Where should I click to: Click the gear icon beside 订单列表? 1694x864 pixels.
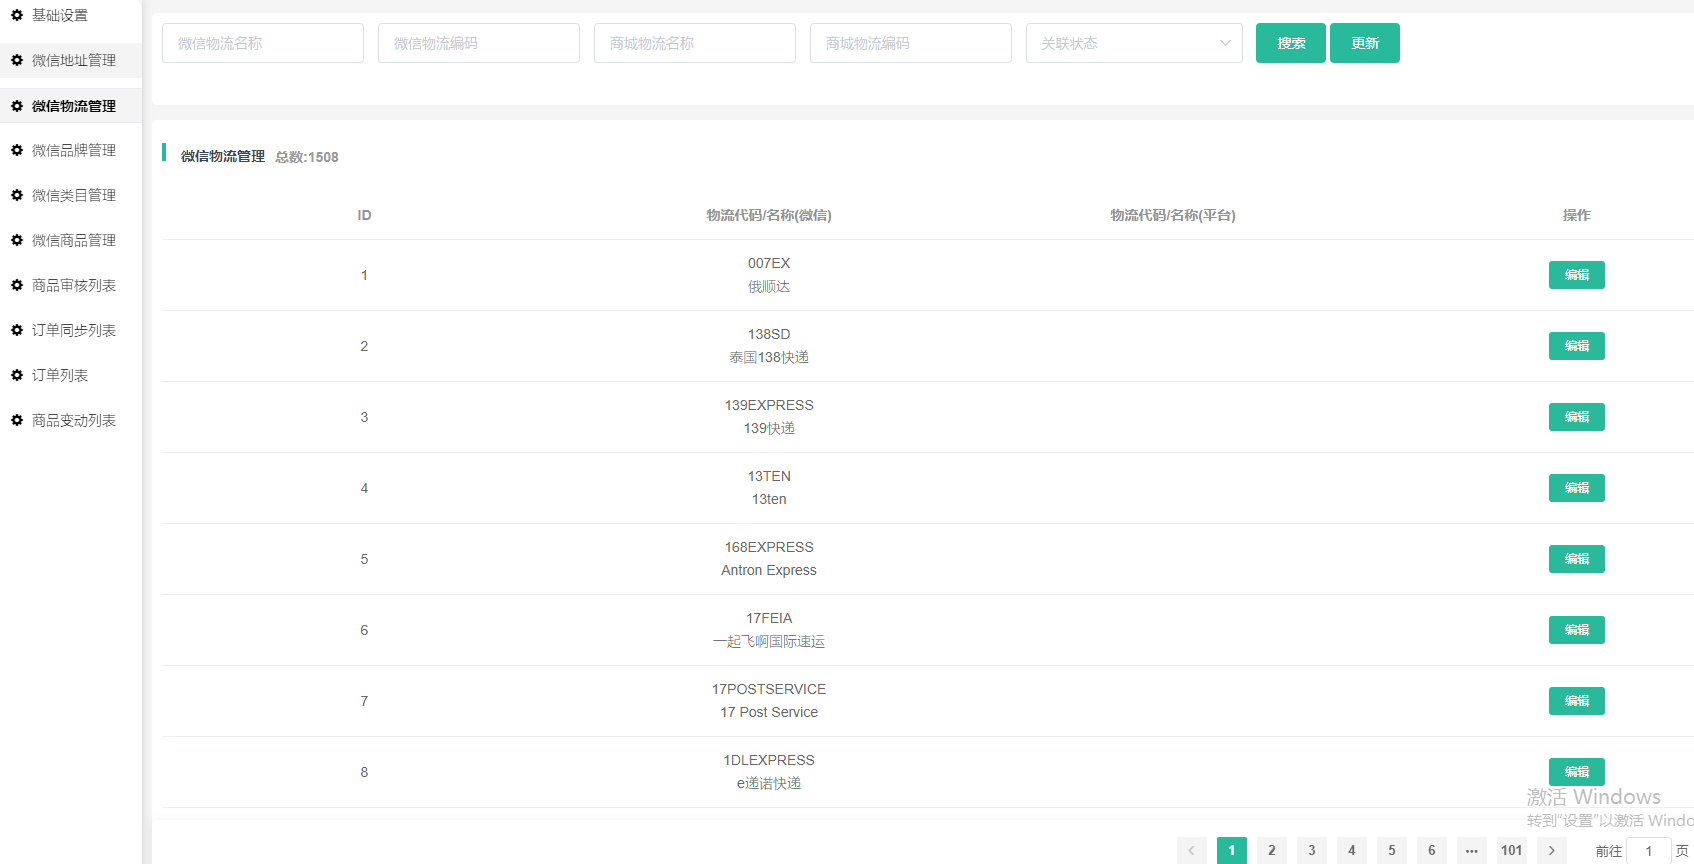pyautogui.click(x=17, y=375)
